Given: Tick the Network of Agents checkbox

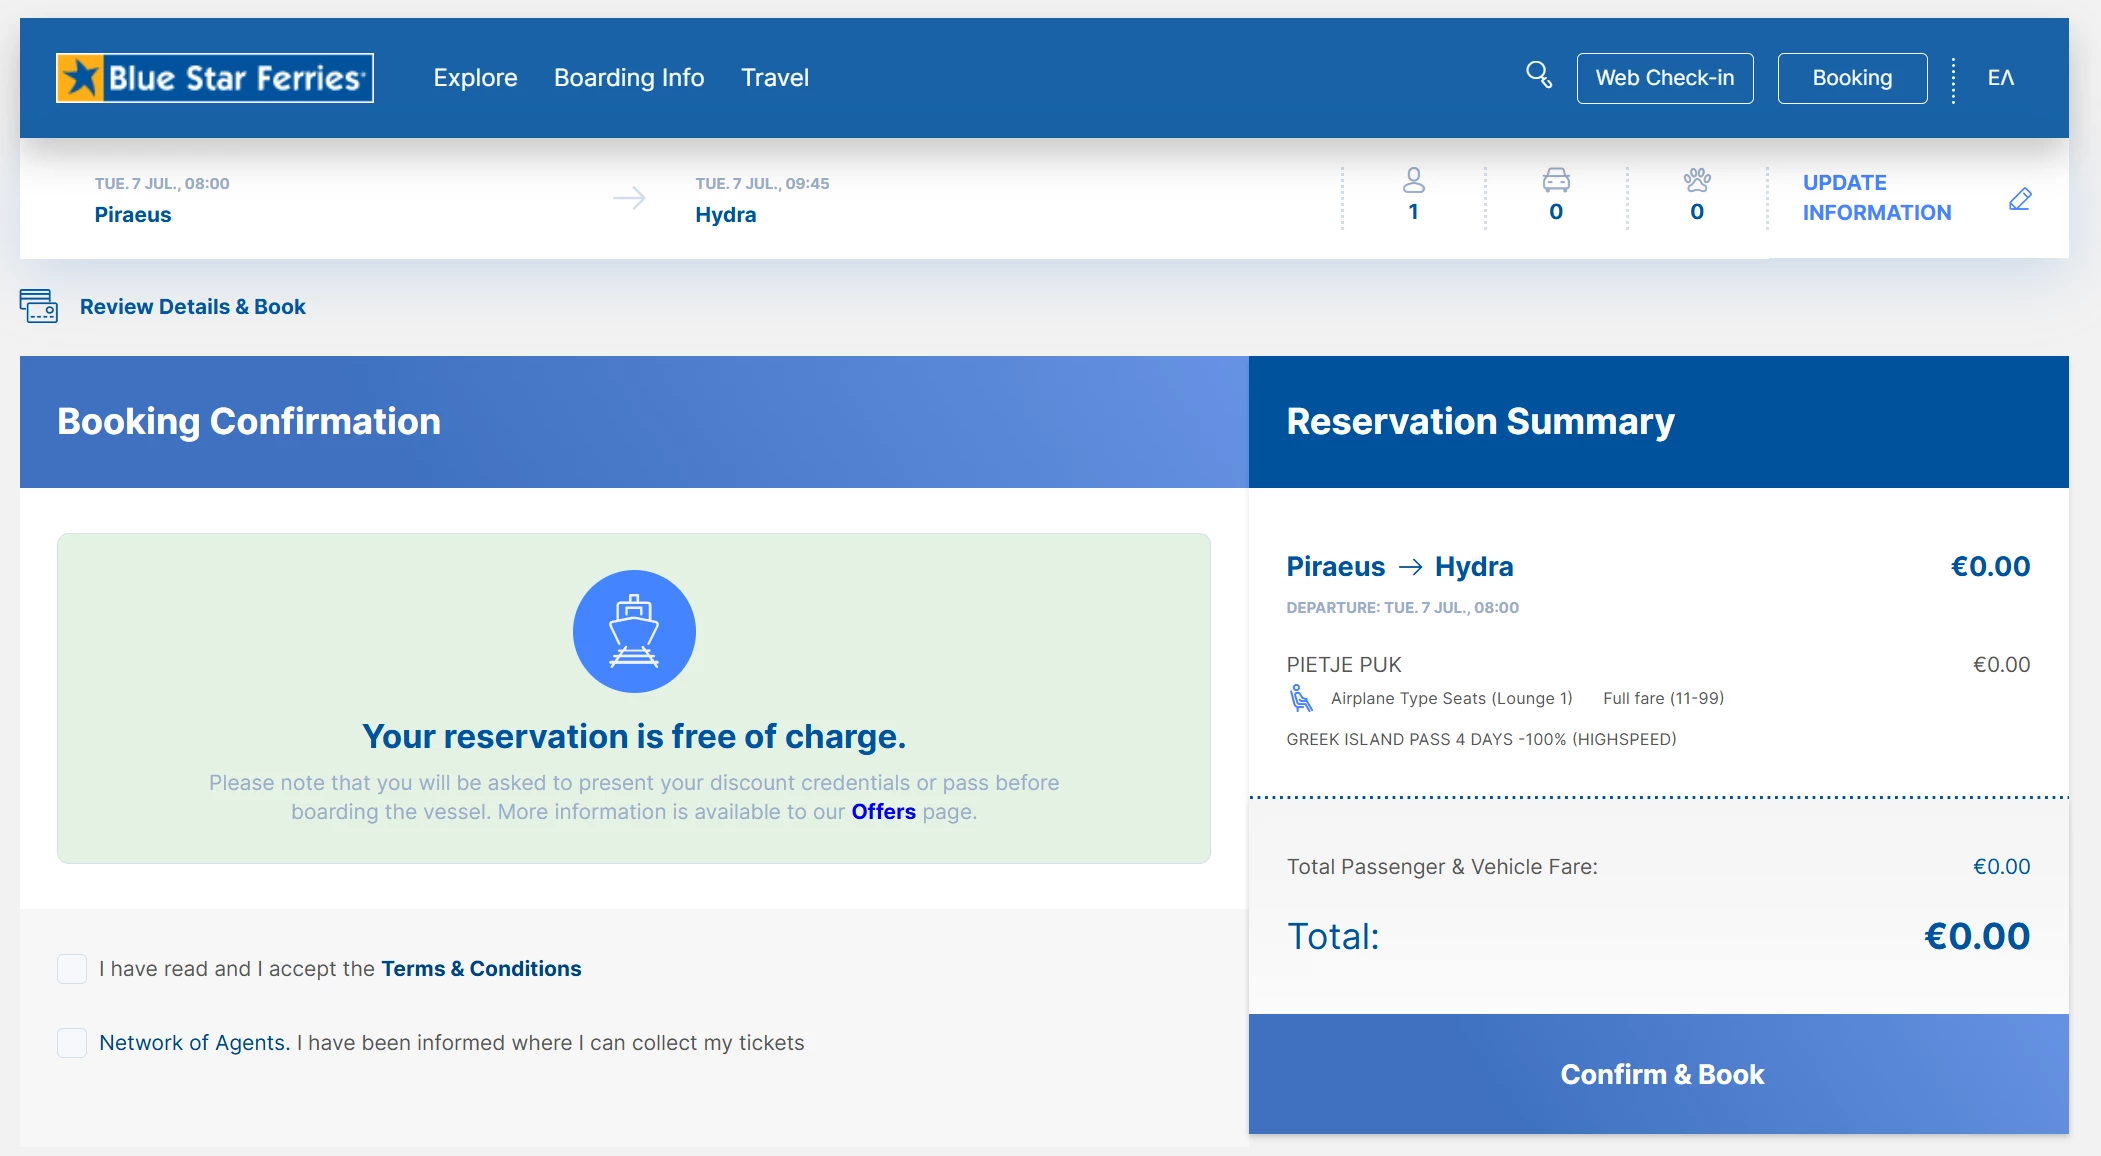Looking at the screenshot, I should click(x=72, y=1042).
